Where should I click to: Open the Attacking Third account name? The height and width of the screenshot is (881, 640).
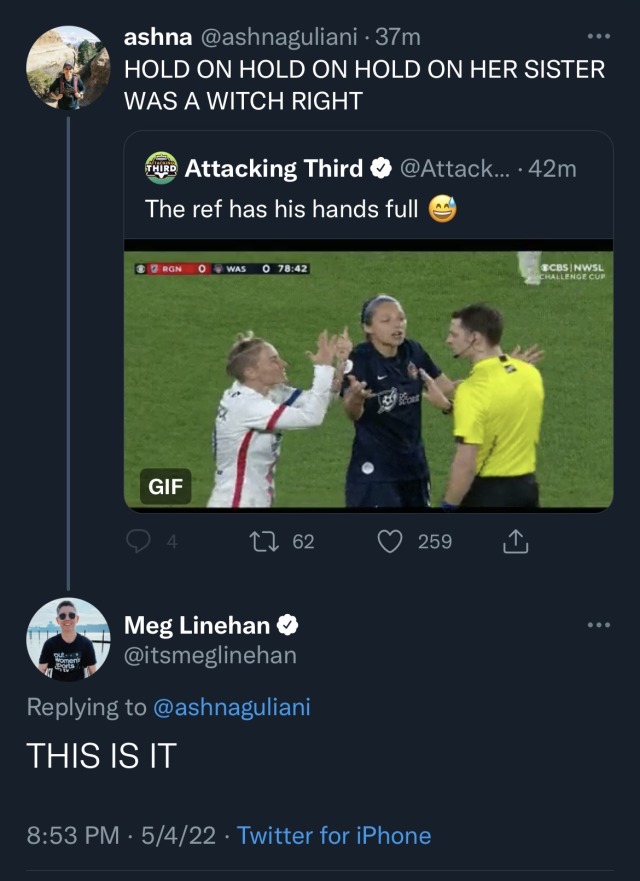click(x=273, y=169)
